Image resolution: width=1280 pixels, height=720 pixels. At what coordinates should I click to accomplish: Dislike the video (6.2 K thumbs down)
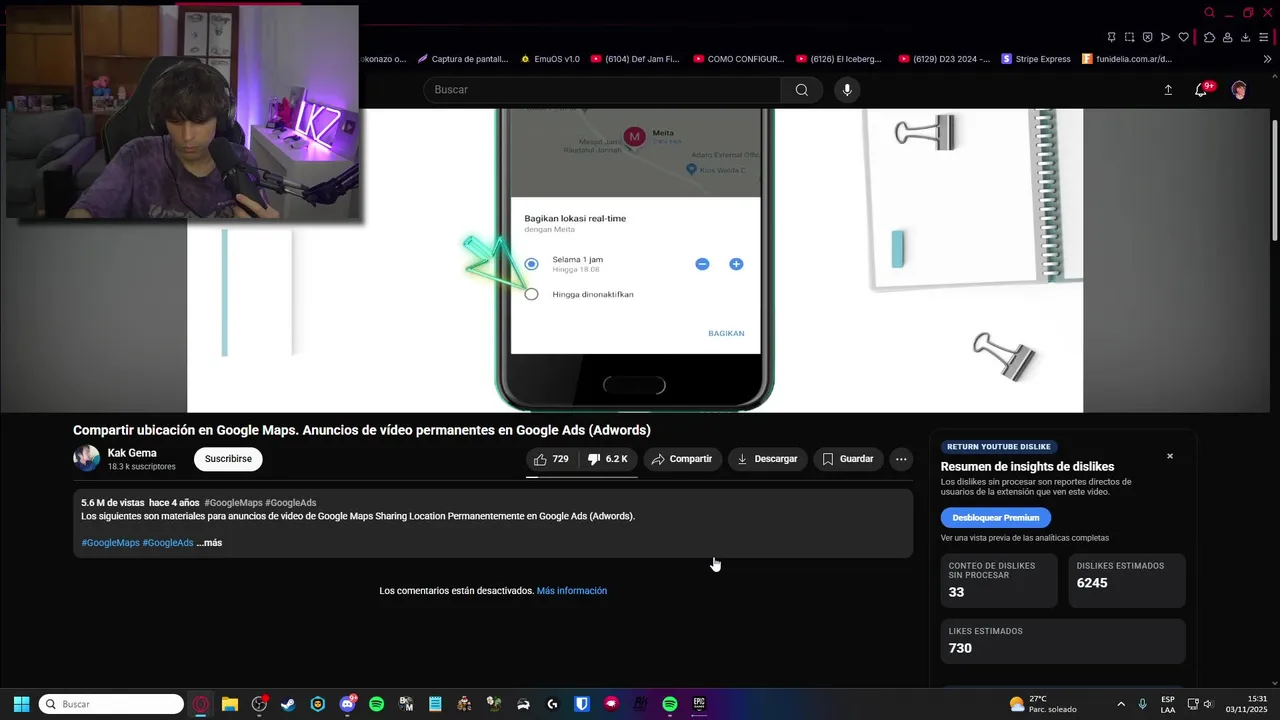click(608, 459)
